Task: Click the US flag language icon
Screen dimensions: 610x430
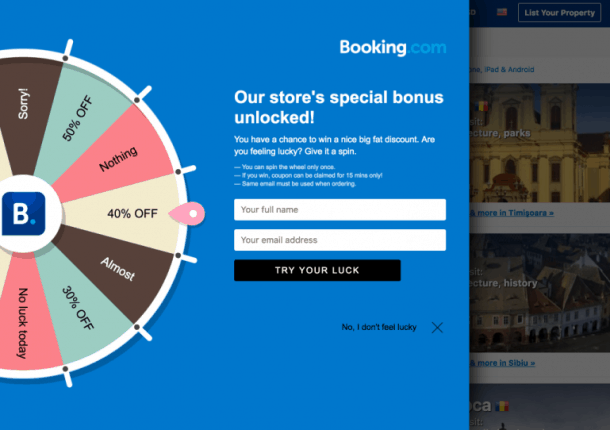Action: pos(501,12)
